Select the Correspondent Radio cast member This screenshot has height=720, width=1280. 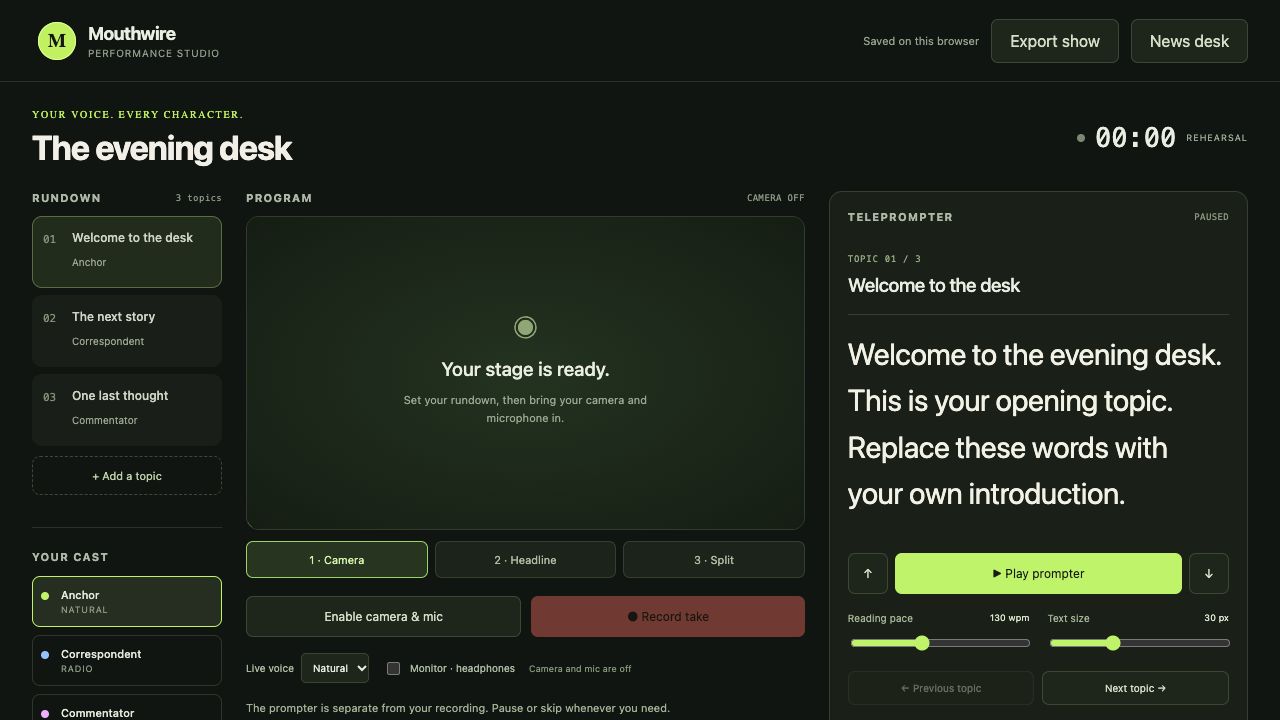coord(127,660)
